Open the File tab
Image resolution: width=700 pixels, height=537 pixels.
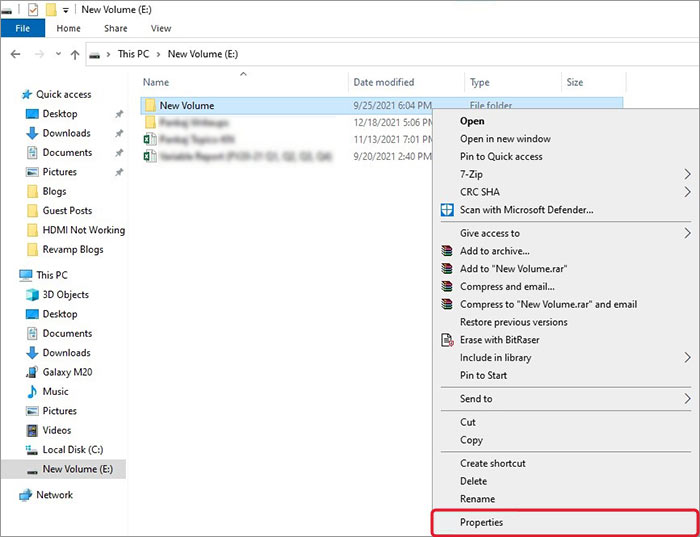point(22,28)
